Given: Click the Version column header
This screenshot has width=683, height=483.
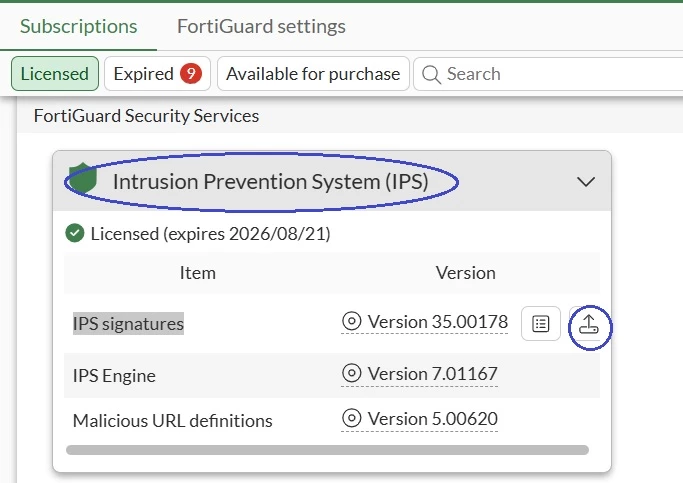Looking at the screenshot, I should click(x=466, y=273).
